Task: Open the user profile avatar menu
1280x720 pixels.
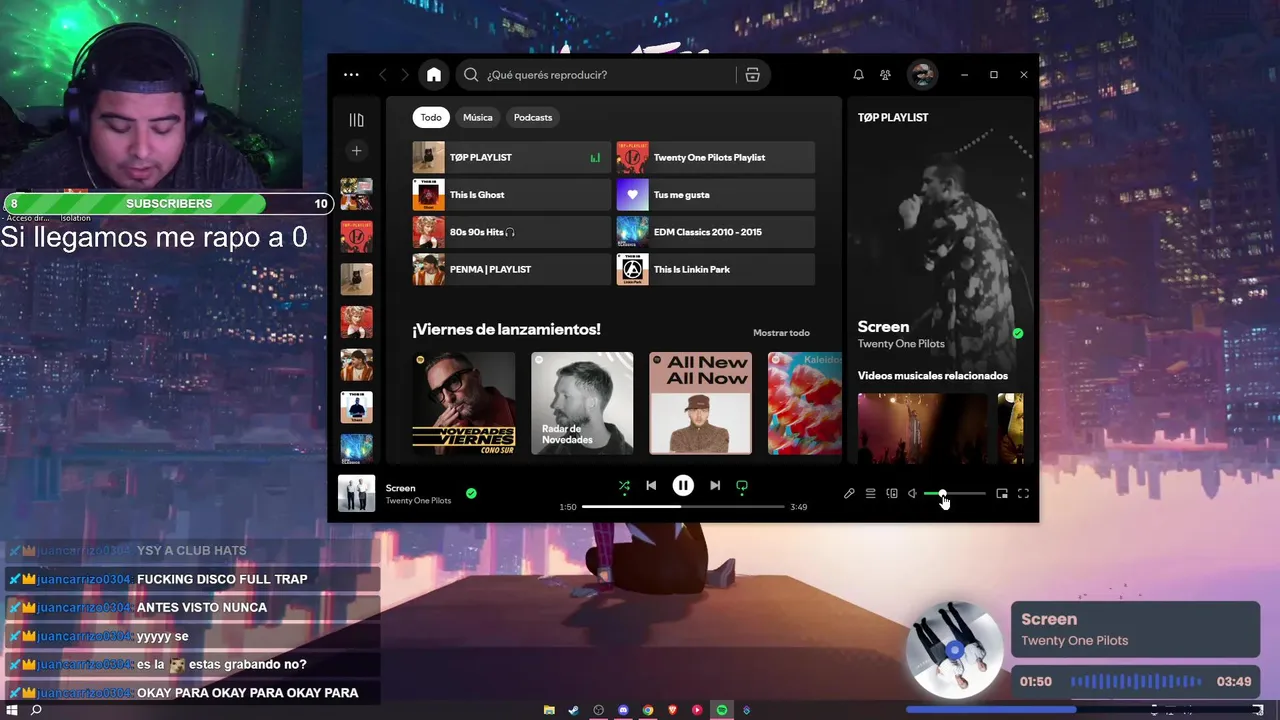Action: click(921, 75)
